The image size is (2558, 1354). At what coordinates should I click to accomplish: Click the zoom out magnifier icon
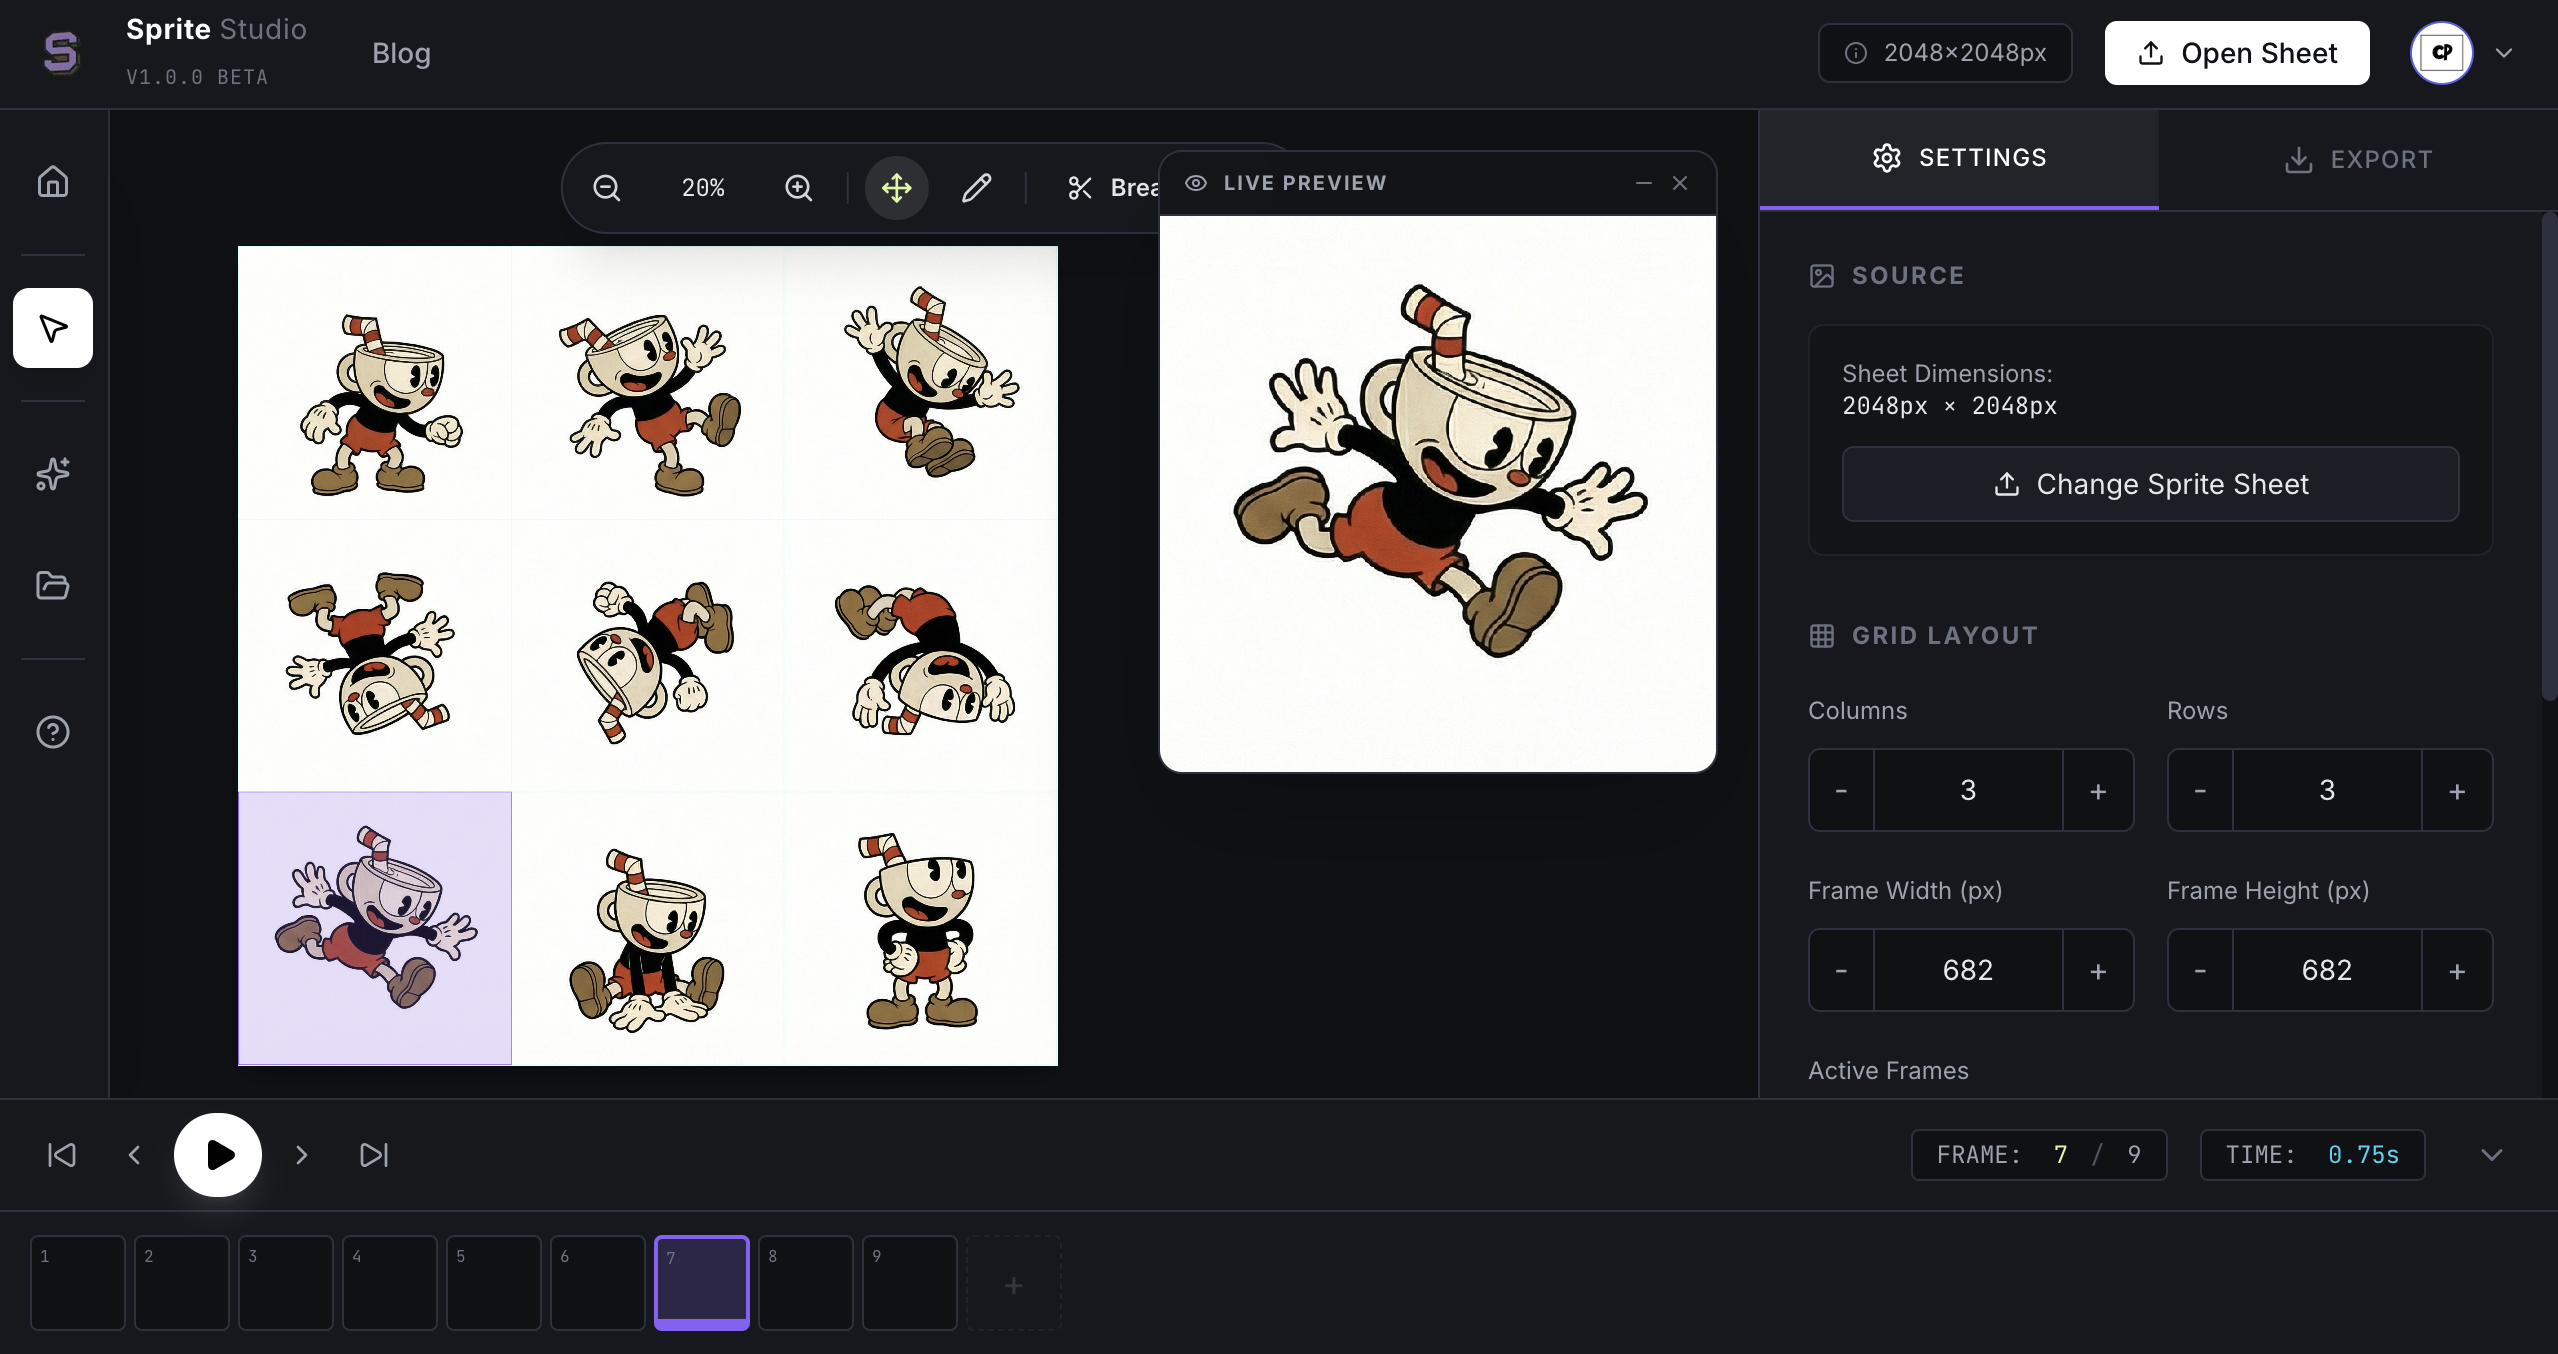pos(607,187)
